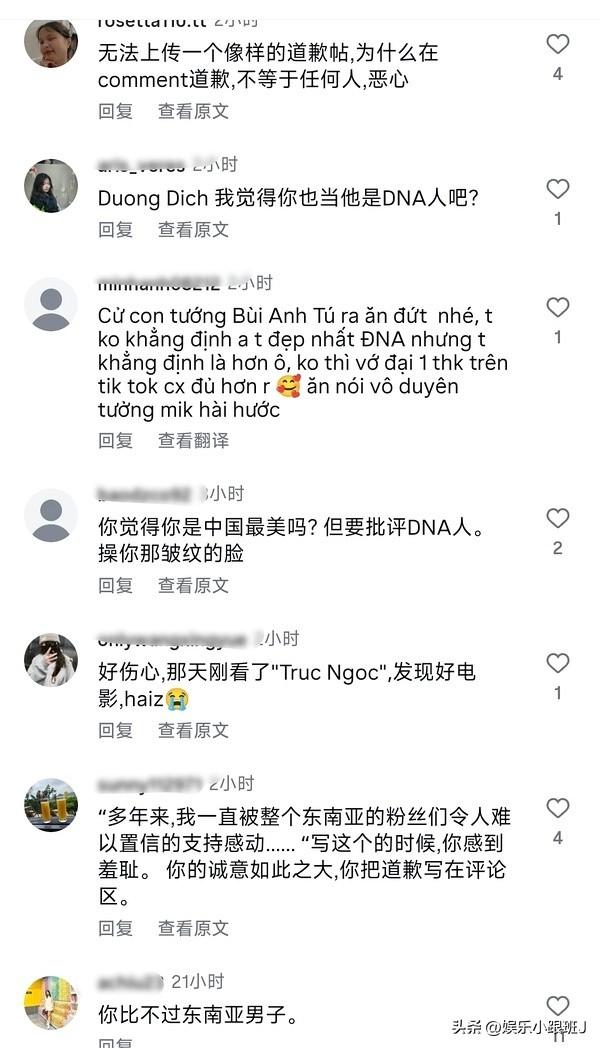Open avatar of first comment's author
The height and width of the screenshot is (1048, 600).
(51, 43)
